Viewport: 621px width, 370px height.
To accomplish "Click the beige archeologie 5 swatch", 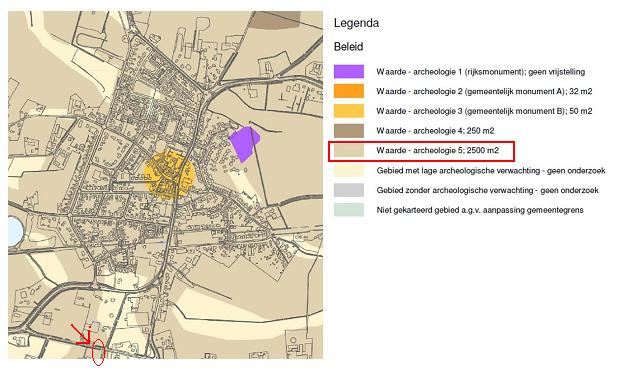I will (349, 151).
